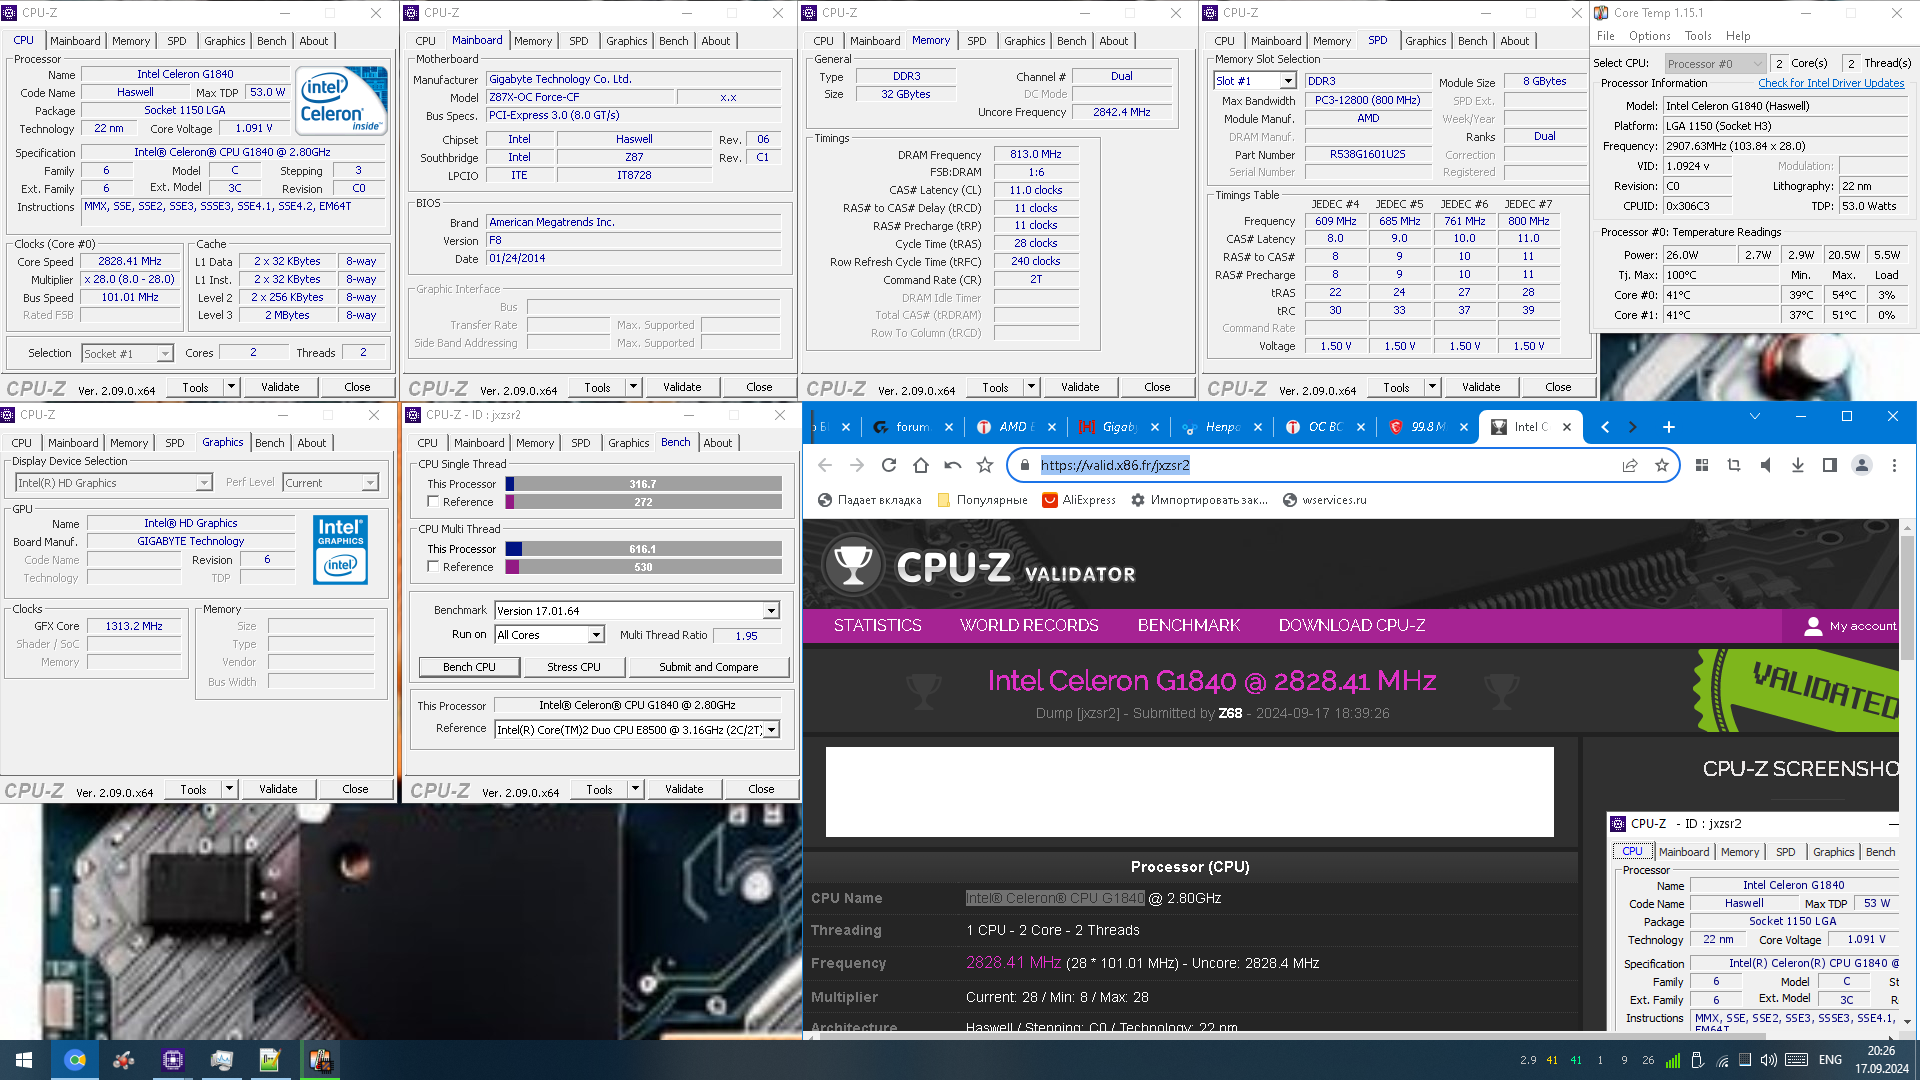
Task: Go to the browser home page icon
Action: coord(921,465)
